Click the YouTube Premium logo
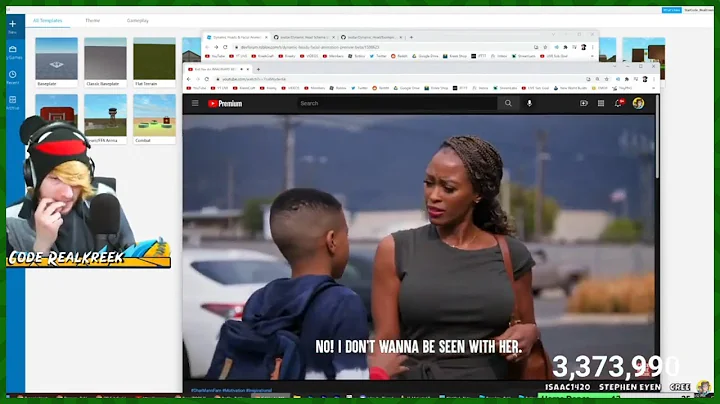This screenshot has height=404, width=720. click(225, 104)
